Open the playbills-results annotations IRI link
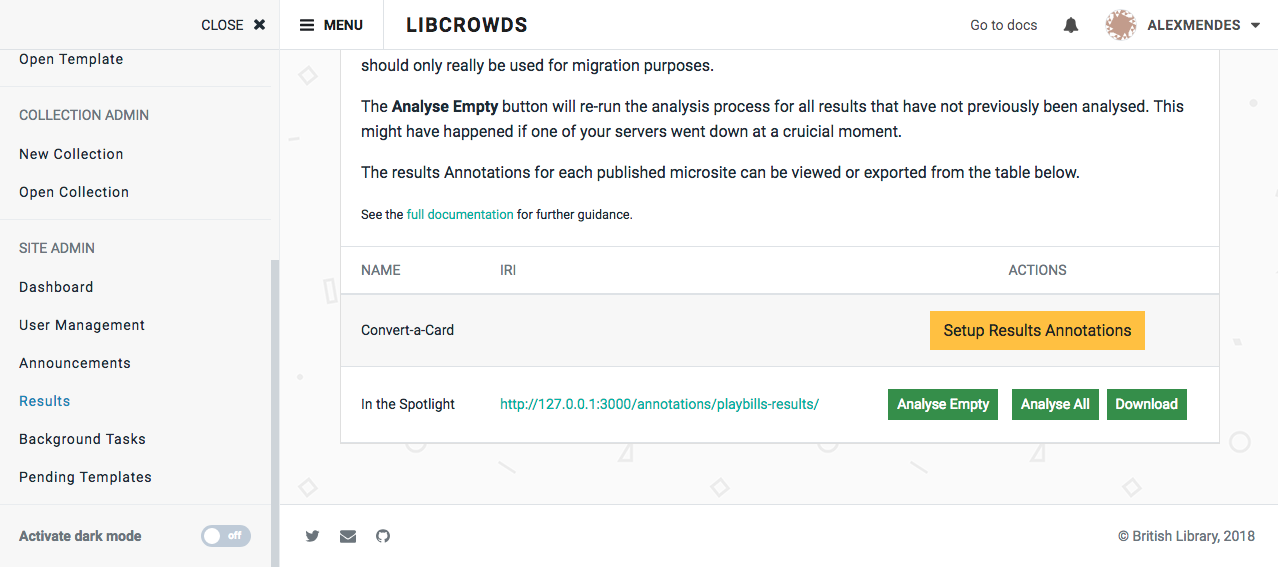Viewport: 1278px width, 567px height. click(x=659, y=404)
